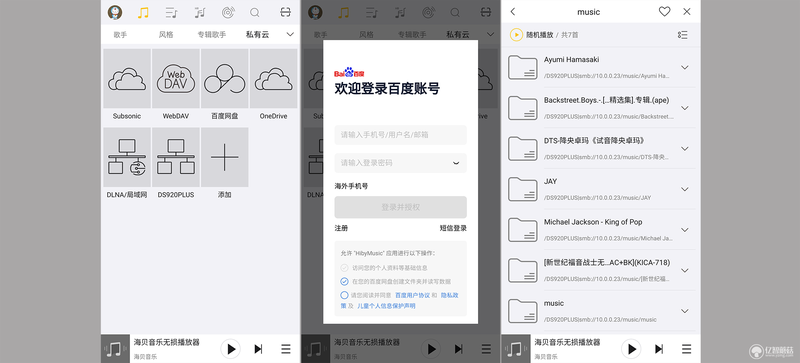The image size is (800, 363).
Task: Open the 儿童个人信息保护声明 link
Action: coord(386,306)
